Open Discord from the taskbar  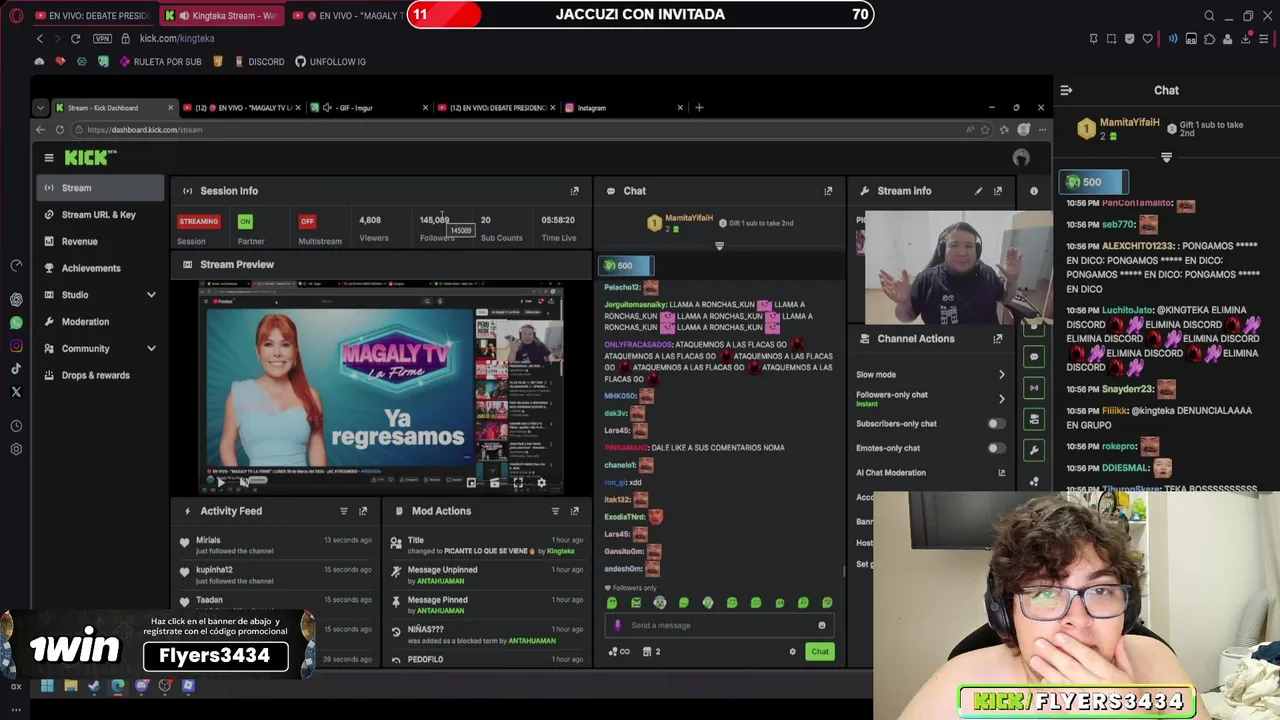[x=141, y=686]
